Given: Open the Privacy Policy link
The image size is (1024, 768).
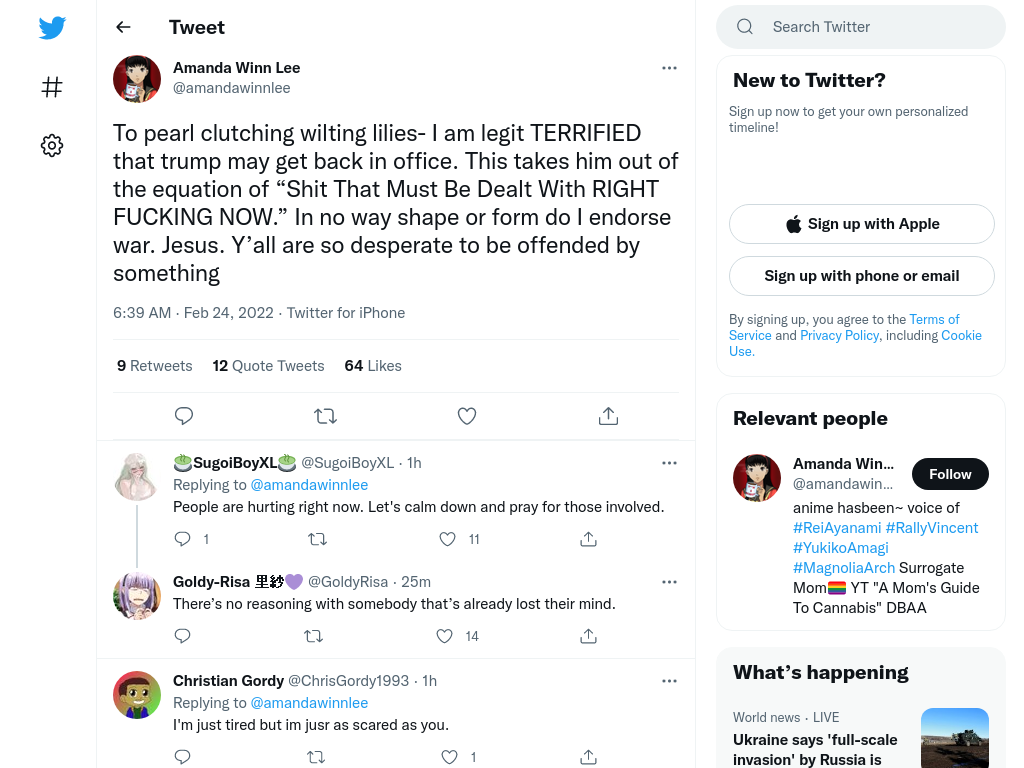Looking at the screenshot, I should click(840, 335).
